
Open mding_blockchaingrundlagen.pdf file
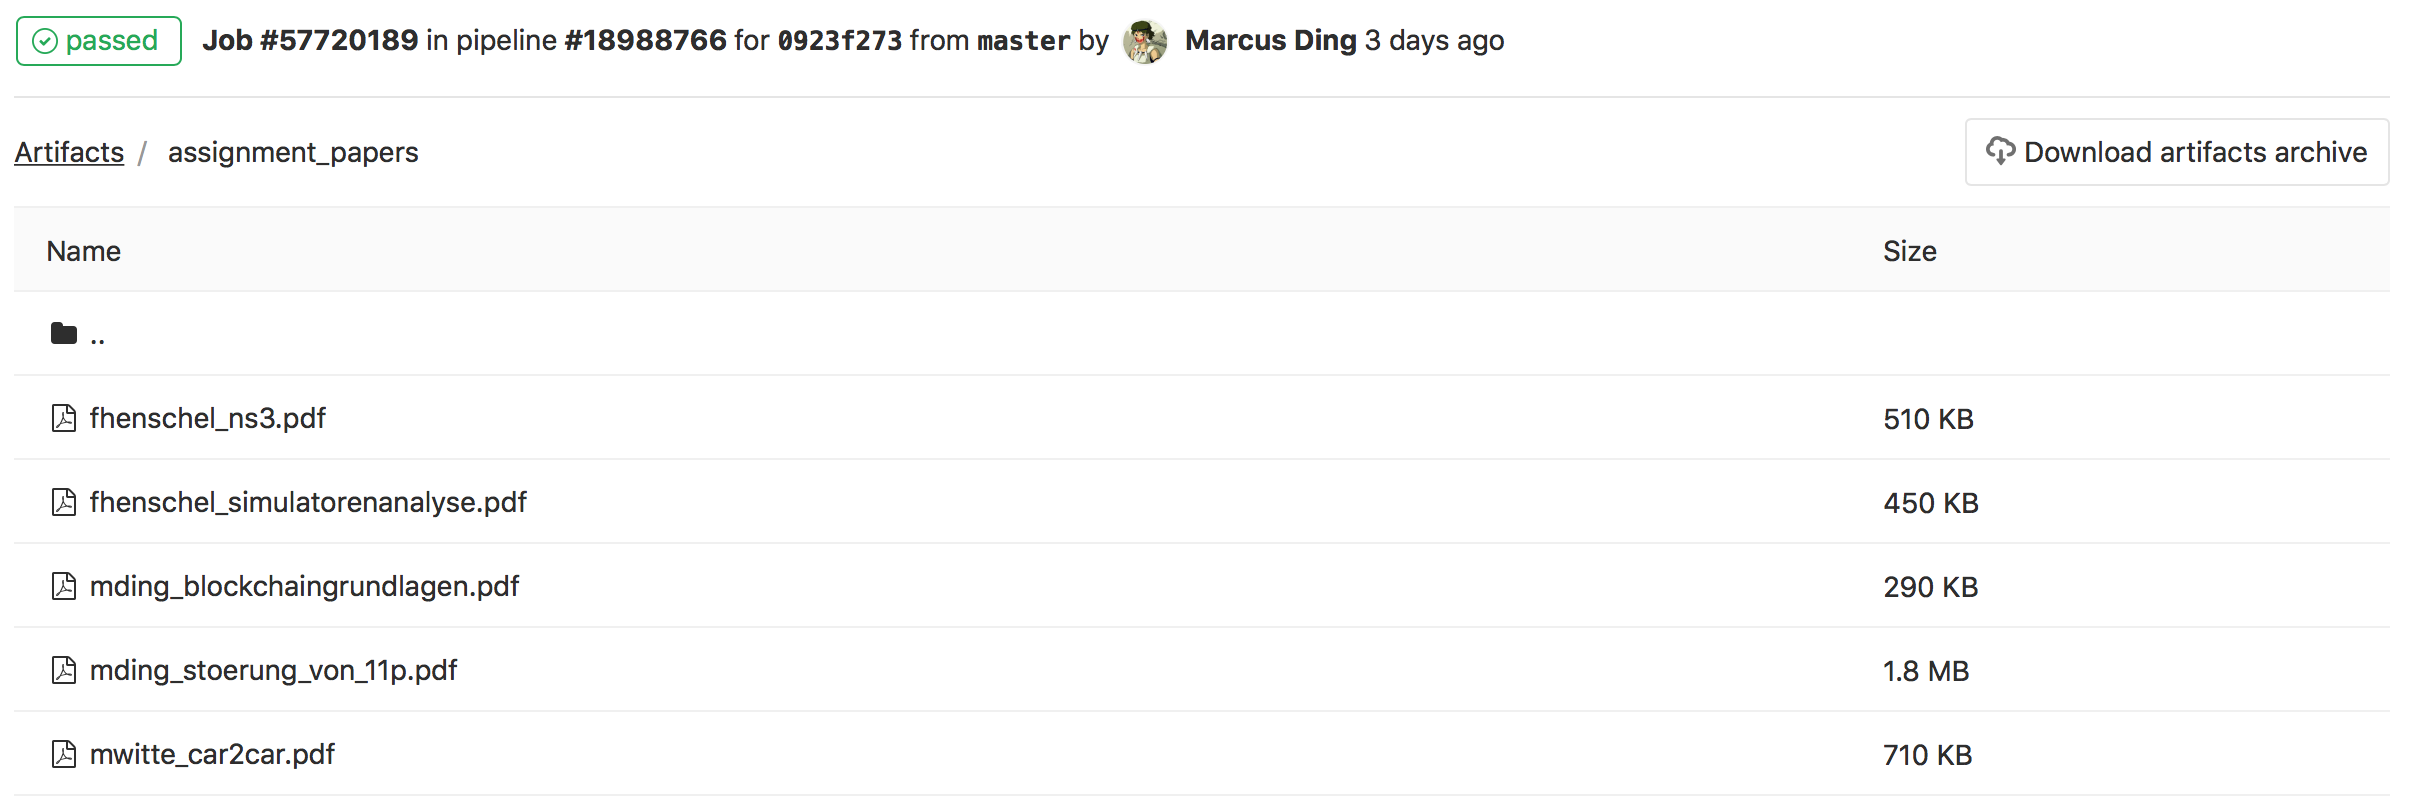click(304, 586)
